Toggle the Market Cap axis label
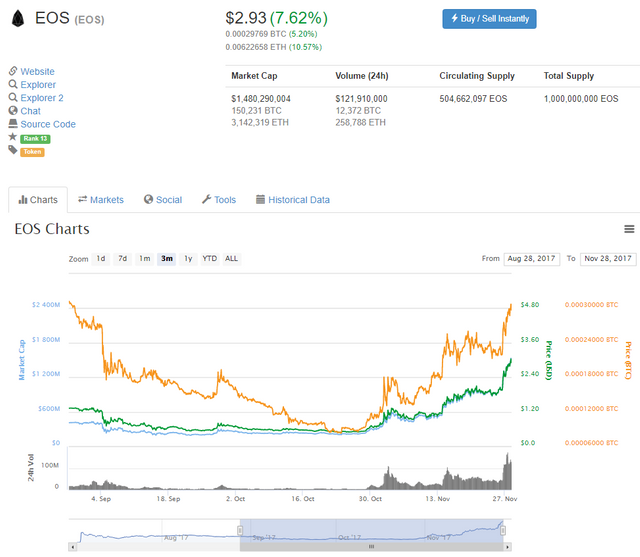The height and width of the screenshot is (557, 640). point(22,360)
